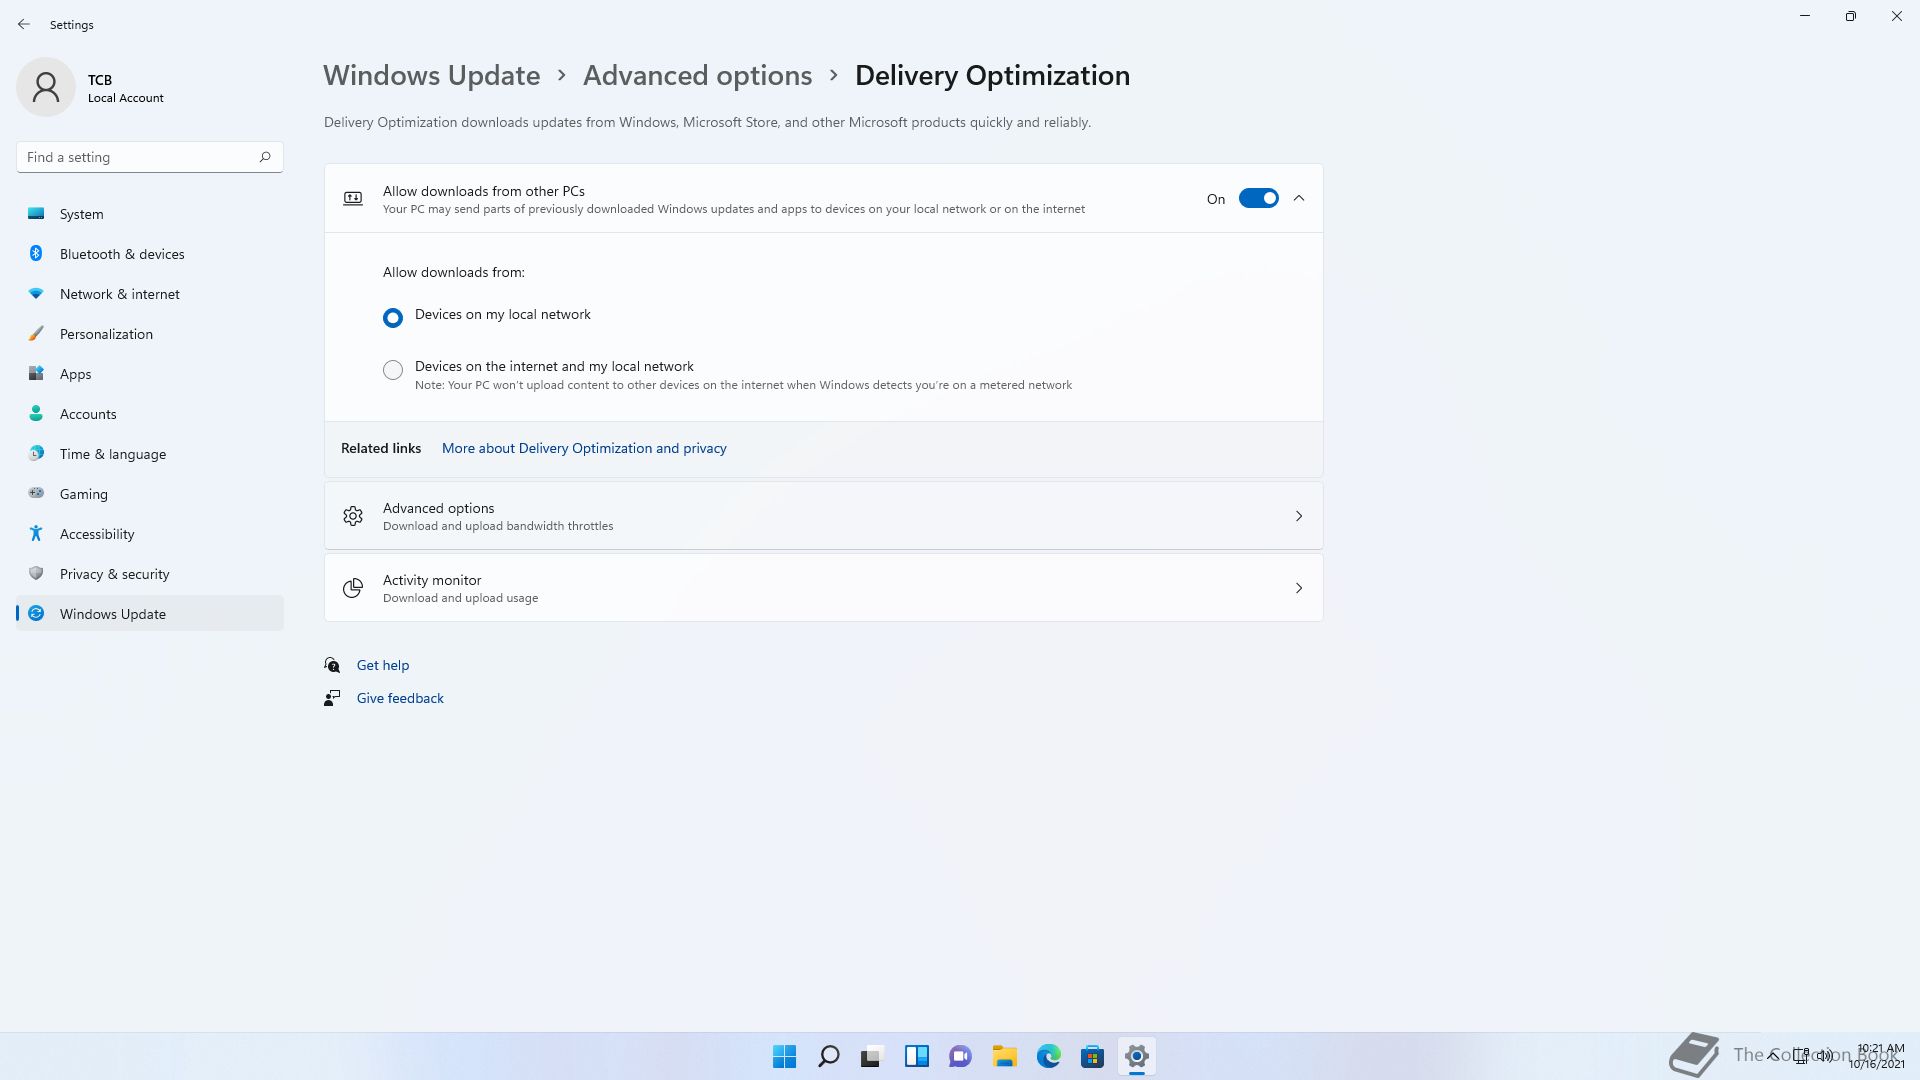
Task: Open Advanced options chevron arrow
Action: coord(1299,516)
